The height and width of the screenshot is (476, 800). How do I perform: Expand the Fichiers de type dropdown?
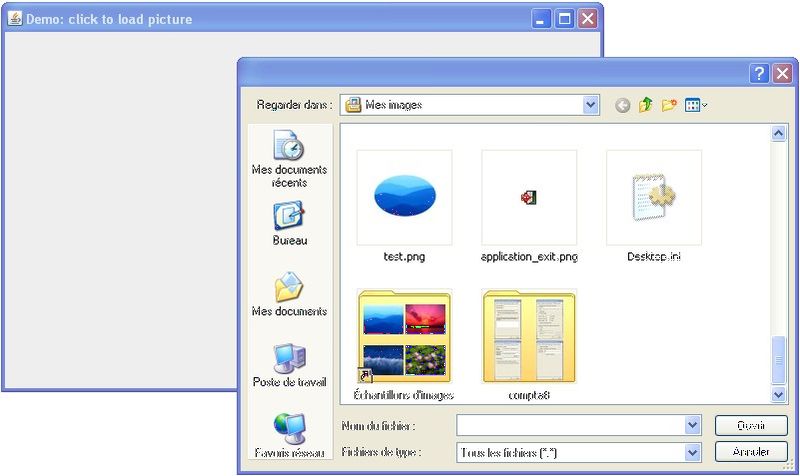[x=693, y=452]
